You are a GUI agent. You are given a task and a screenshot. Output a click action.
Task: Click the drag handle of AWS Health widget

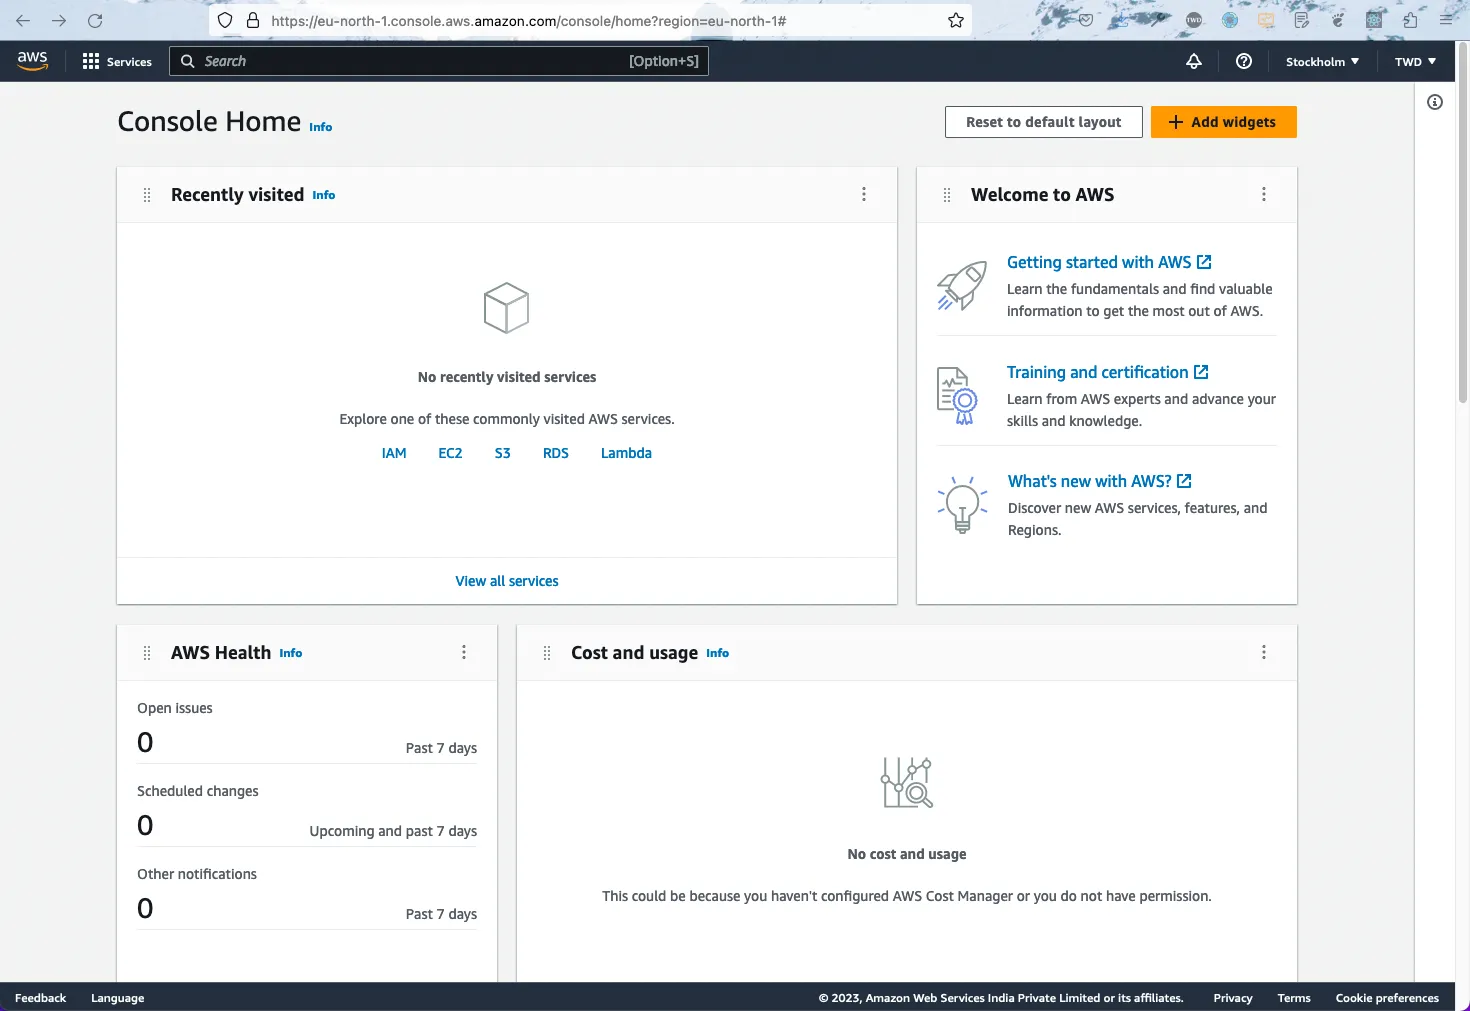(x=147, y=653)
